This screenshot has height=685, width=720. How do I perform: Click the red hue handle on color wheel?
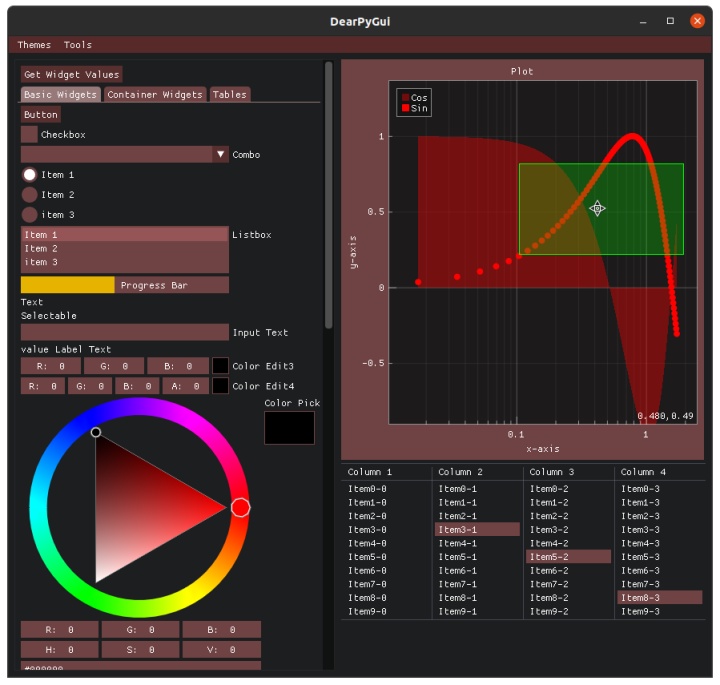241,508
